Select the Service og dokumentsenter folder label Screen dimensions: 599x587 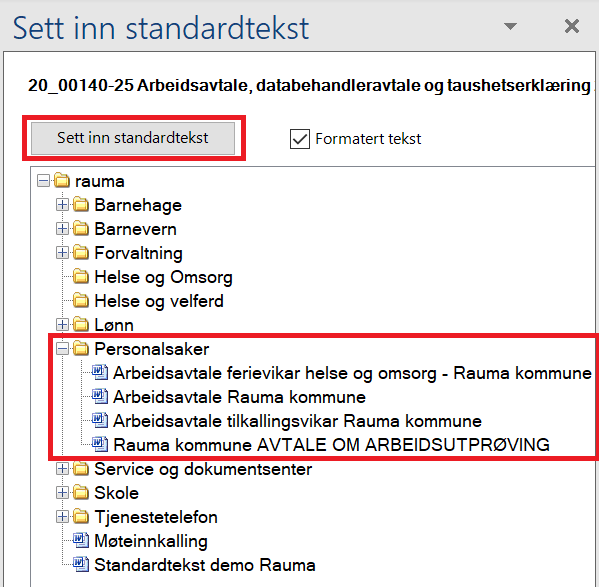[x=203, y=469]
